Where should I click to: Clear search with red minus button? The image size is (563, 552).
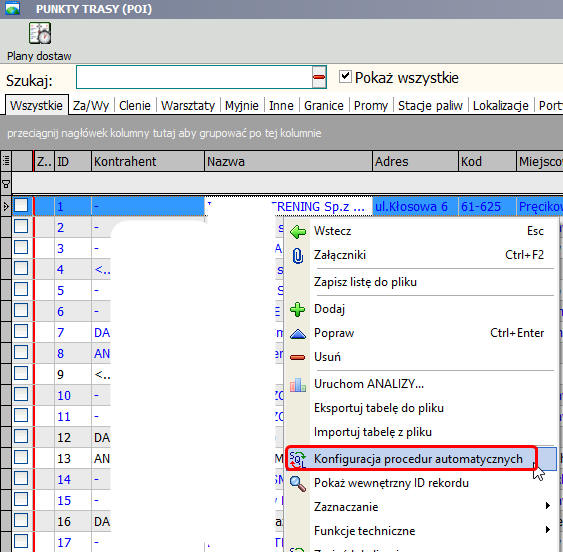click(319, 77)
